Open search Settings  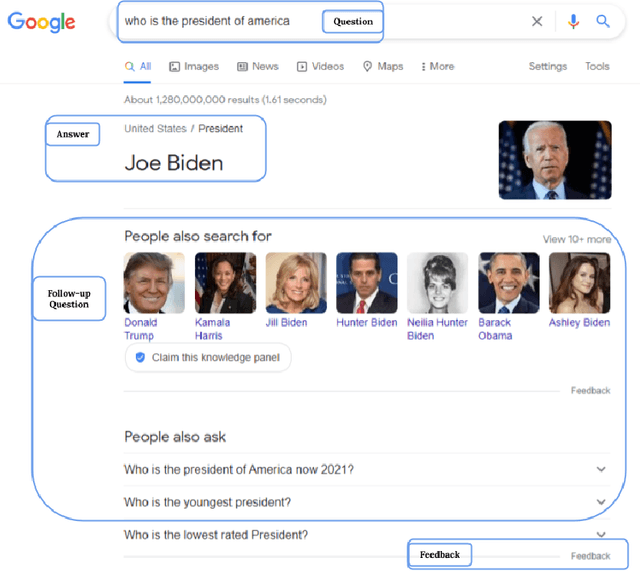tap(547, 66)
